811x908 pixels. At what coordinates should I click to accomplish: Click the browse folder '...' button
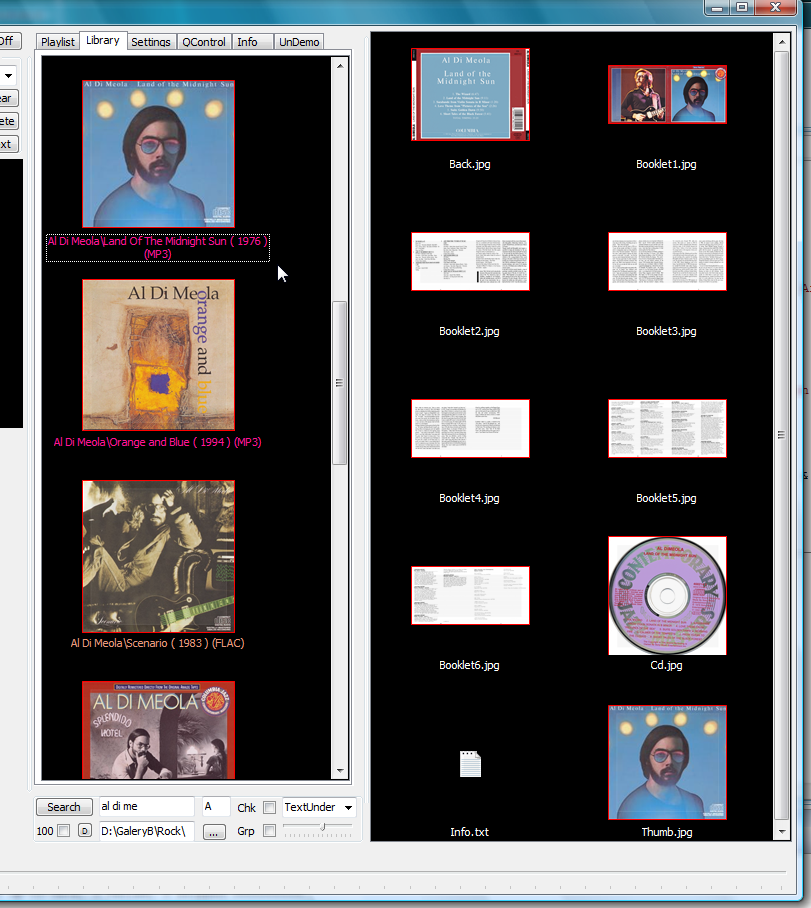coord(214,832)
